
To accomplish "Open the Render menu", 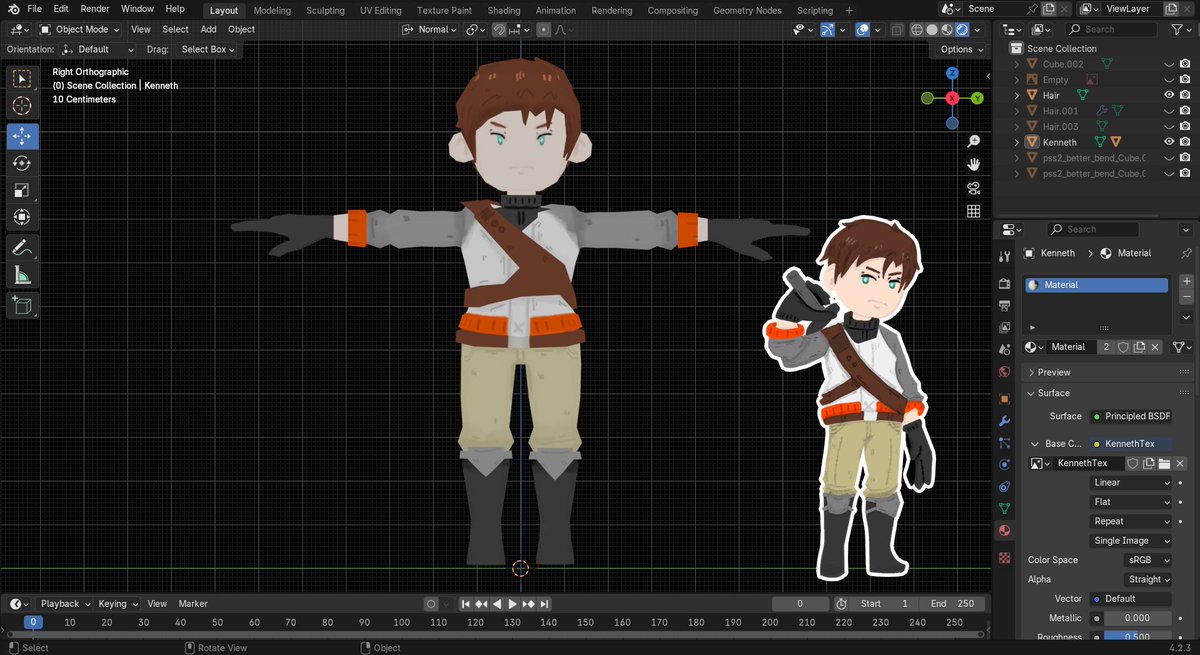I will coord(95,9).
